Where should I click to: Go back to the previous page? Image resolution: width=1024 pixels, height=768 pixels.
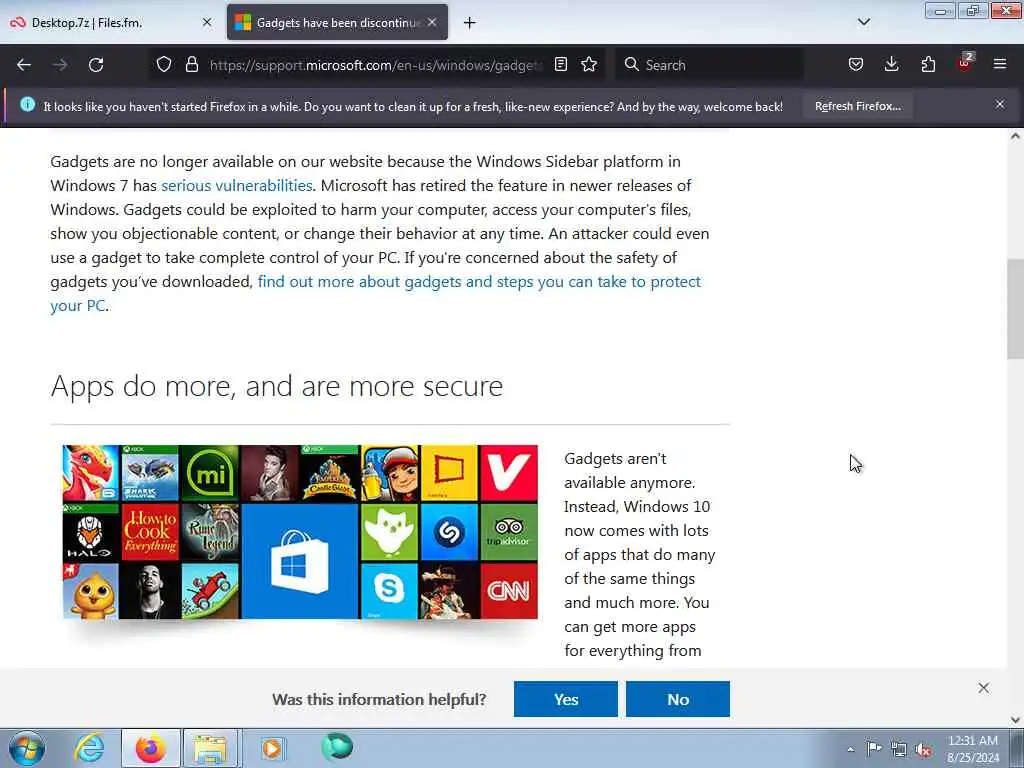coord(24,65)
